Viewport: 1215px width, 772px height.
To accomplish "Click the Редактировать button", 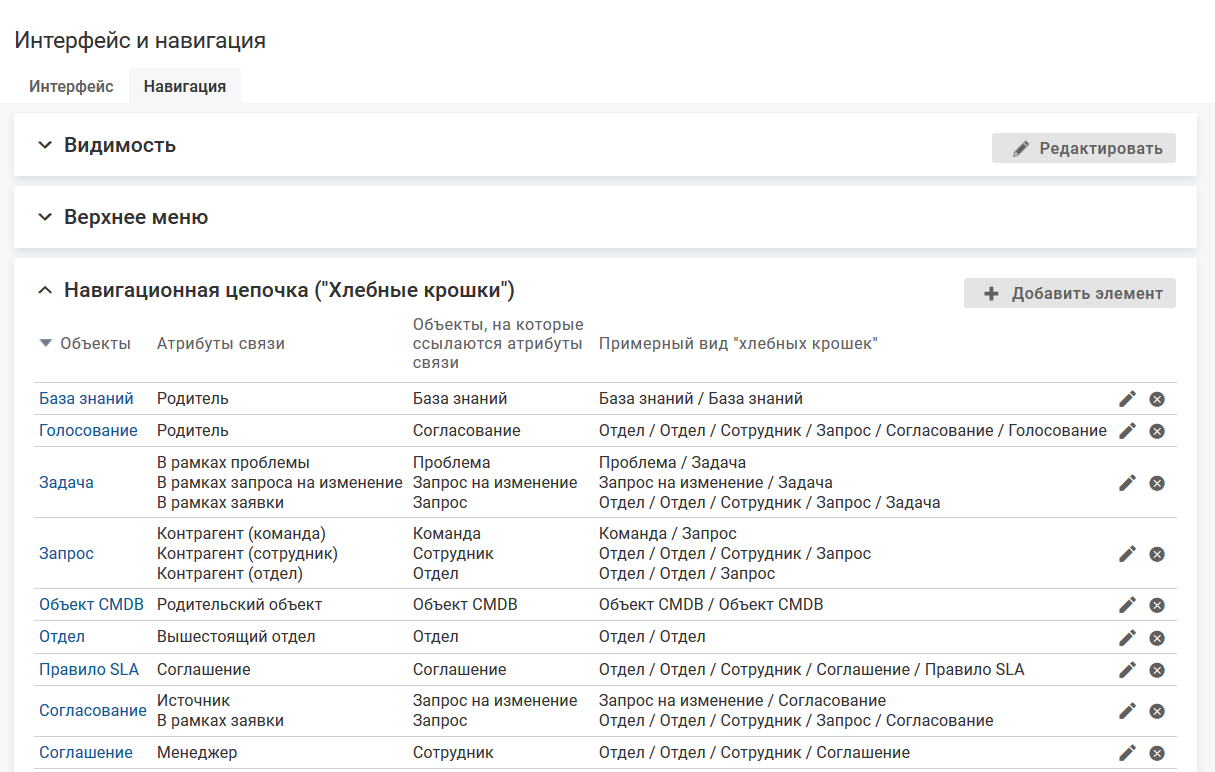I will click(1084, 148).
